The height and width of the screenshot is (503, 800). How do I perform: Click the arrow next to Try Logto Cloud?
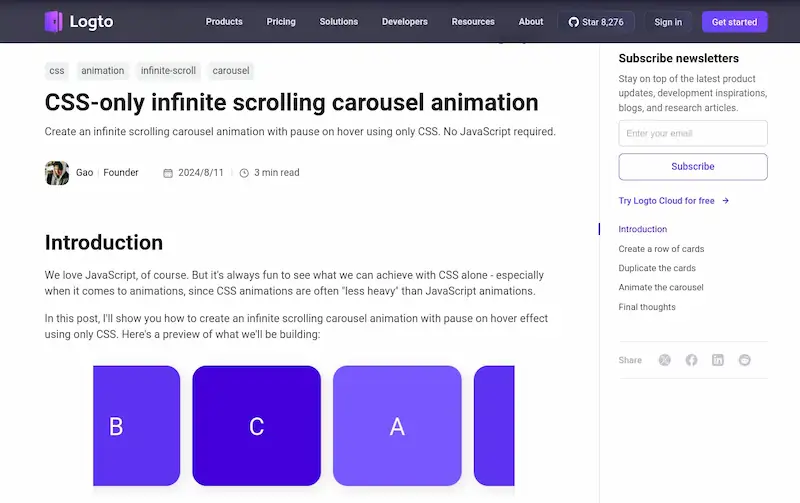coord(726,201)
